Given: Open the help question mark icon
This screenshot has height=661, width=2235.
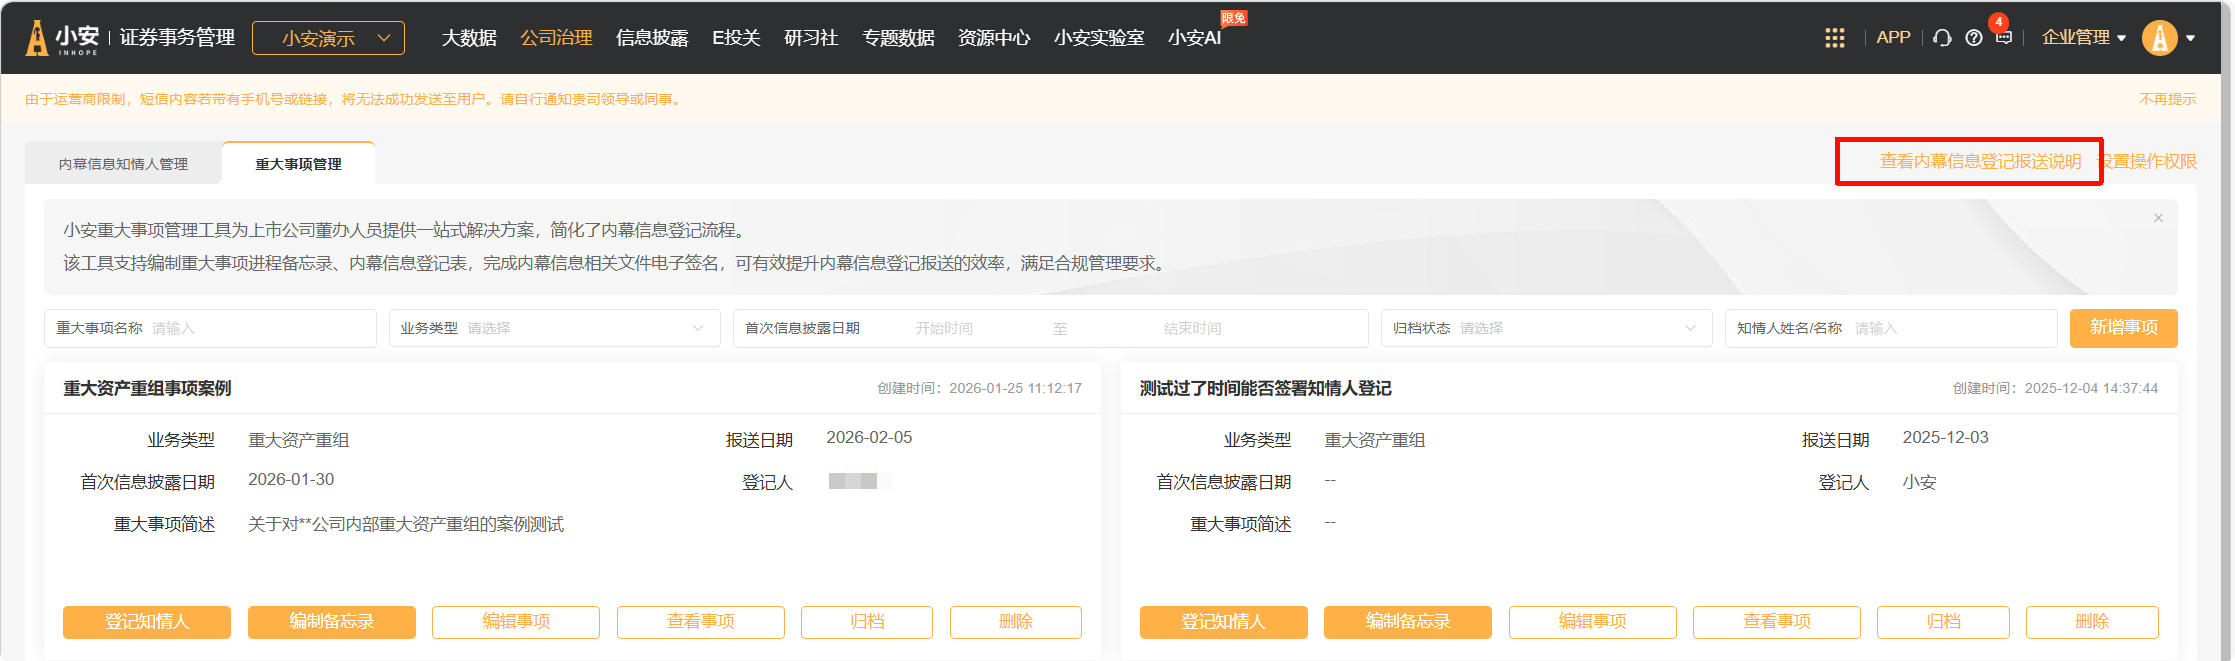Looking at the screenshot, I should point(1973,38).
